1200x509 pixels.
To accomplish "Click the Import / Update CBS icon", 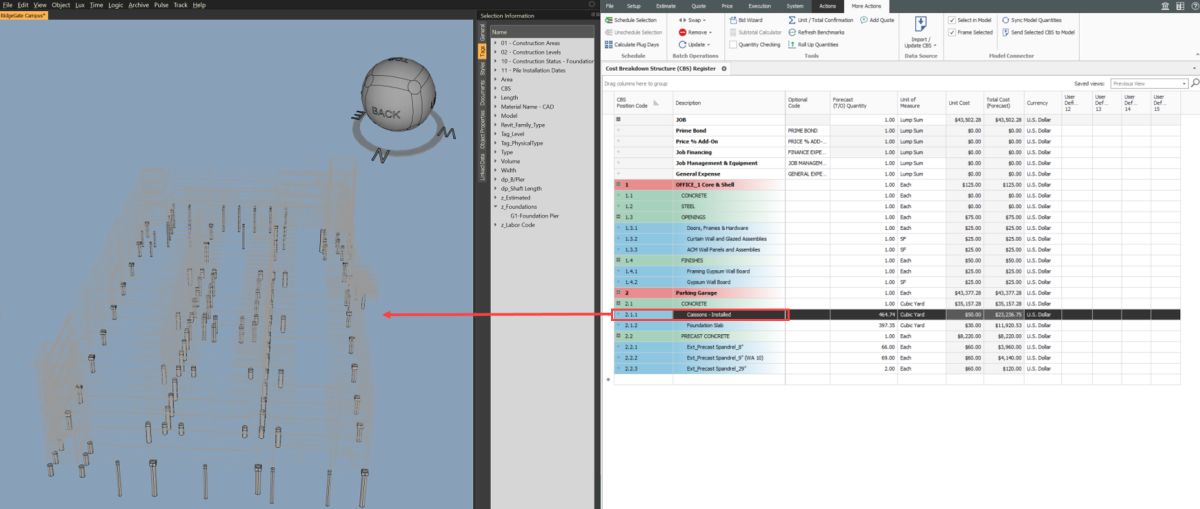I will pos(920,25).
